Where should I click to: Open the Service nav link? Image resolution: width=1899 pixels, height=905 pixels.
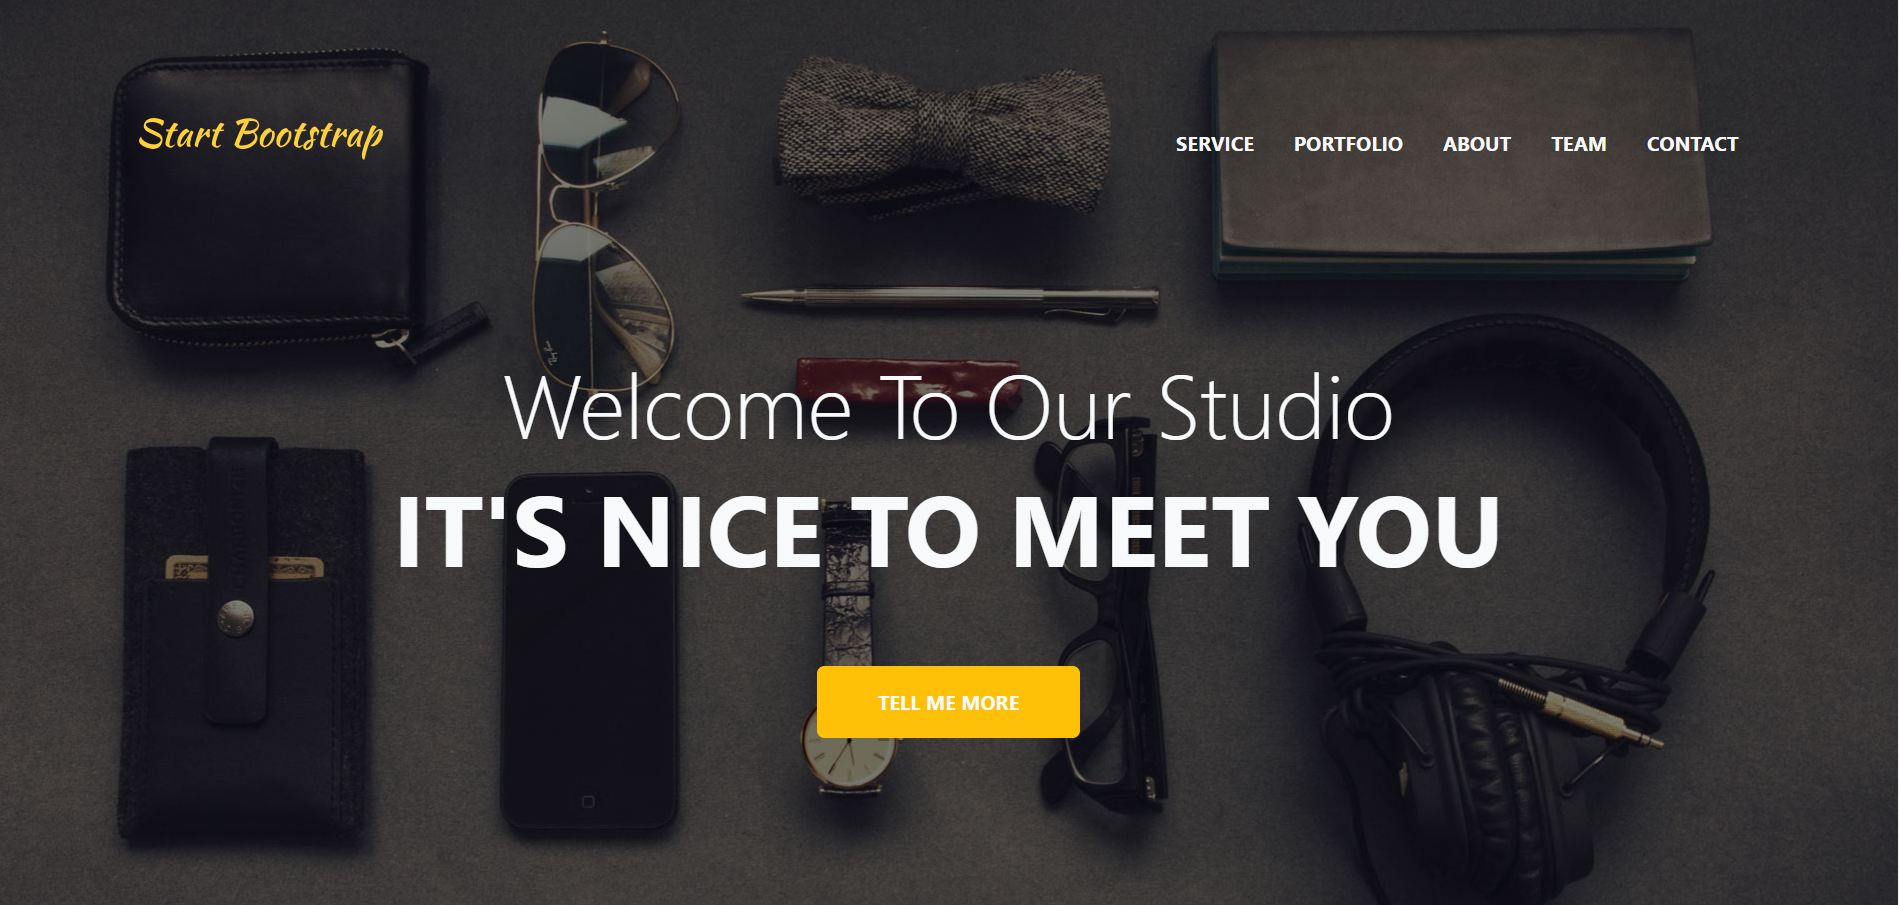coord(1214,144)
